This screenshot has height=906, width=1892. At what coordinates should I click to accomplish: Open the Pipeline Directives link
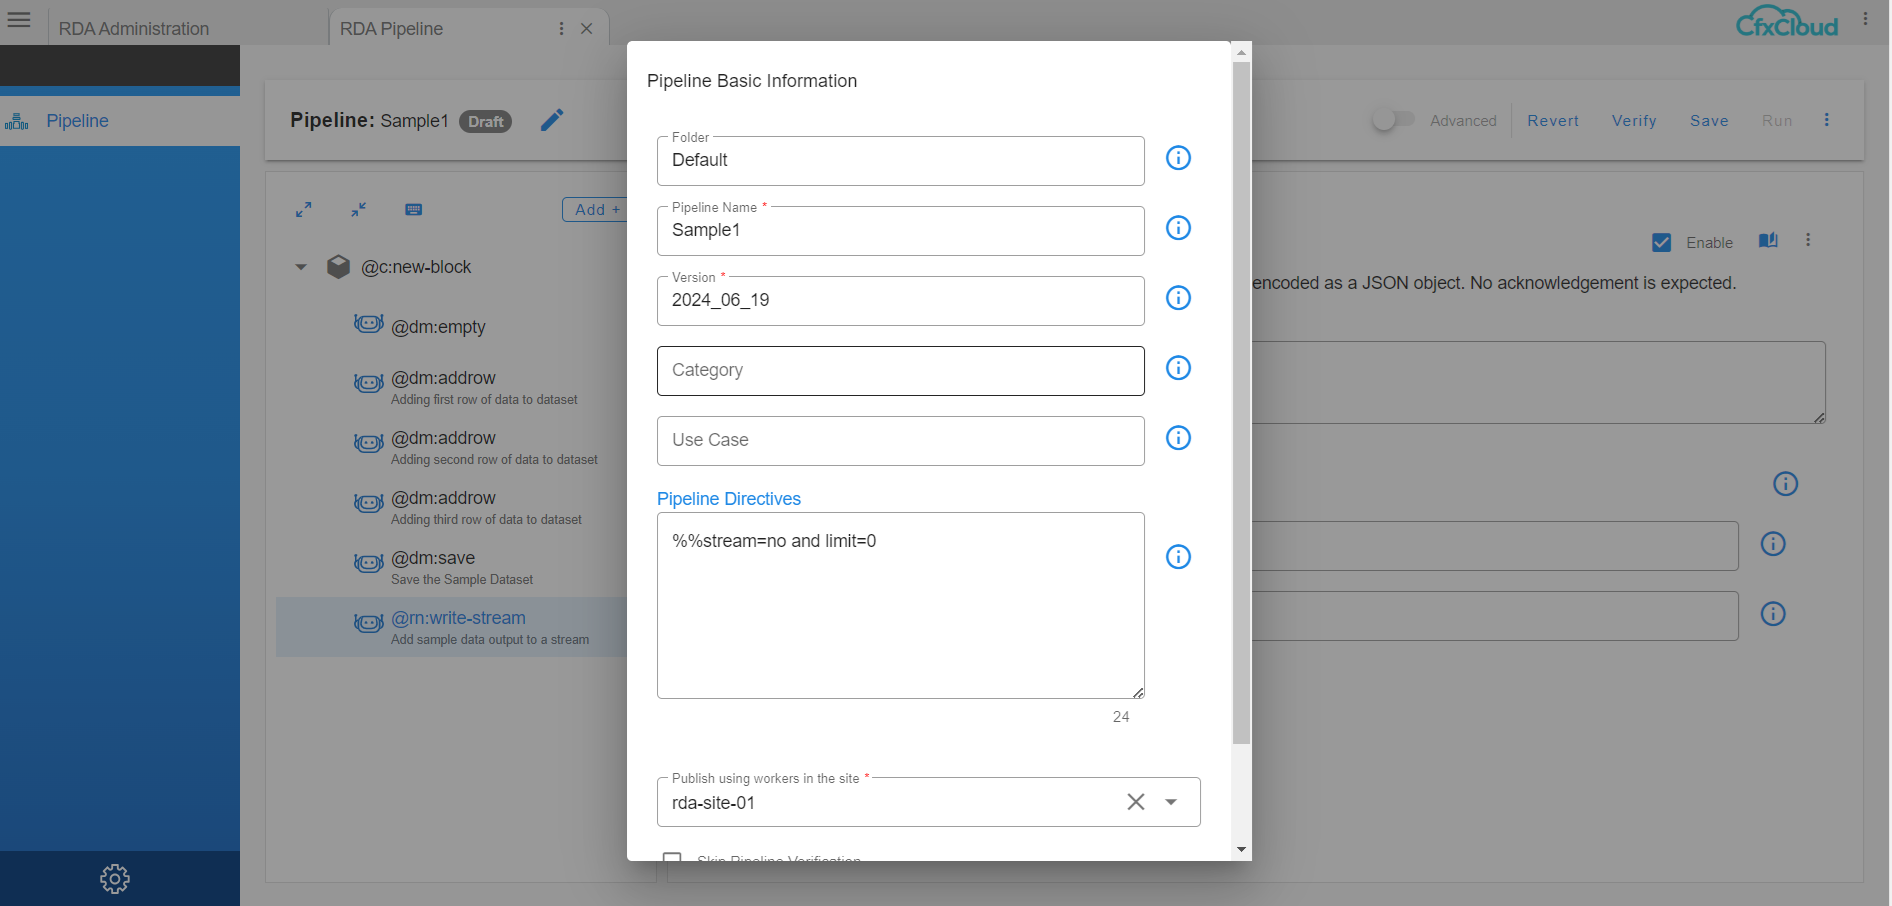click(x=728, y=498)
